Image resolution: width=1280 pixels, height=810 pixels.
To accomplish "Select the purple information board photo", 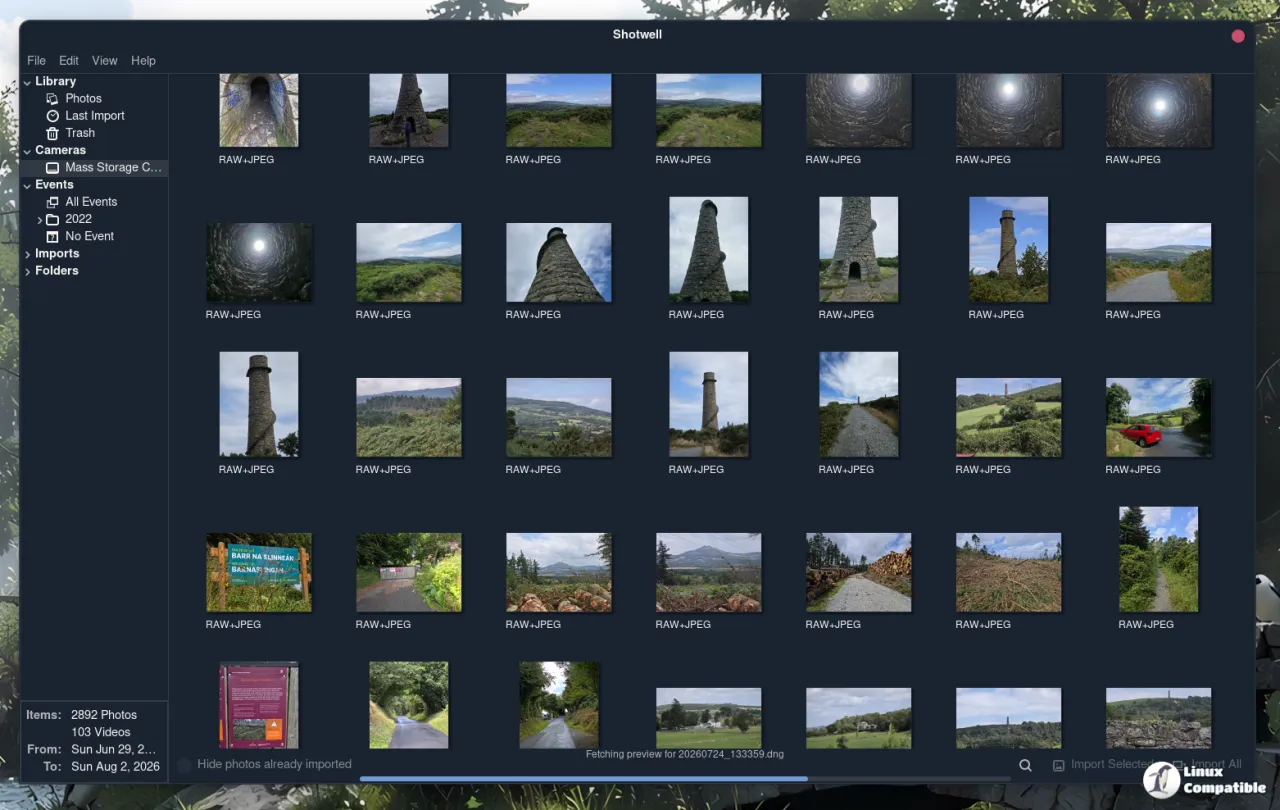I will pyautogui.click(x=258, y=705).
